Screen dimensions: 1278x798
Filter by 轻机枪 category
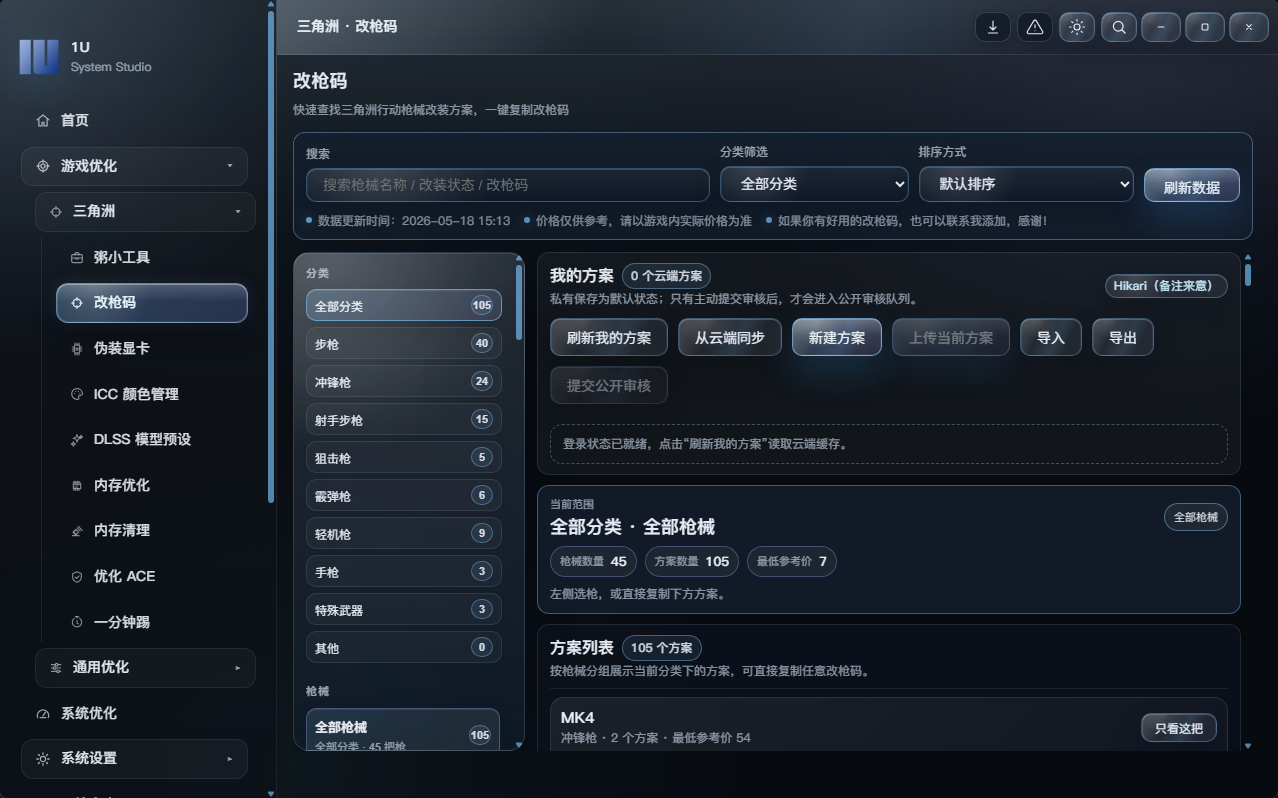click(404, 534)
